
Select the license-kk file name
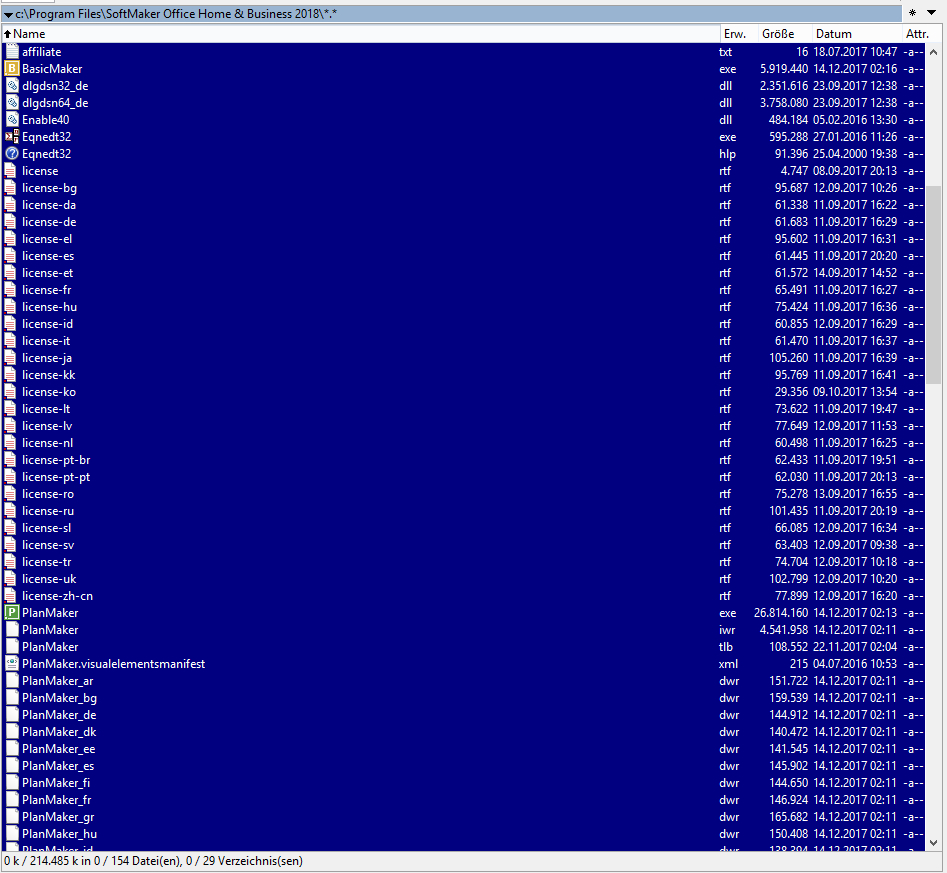(48, 375)
